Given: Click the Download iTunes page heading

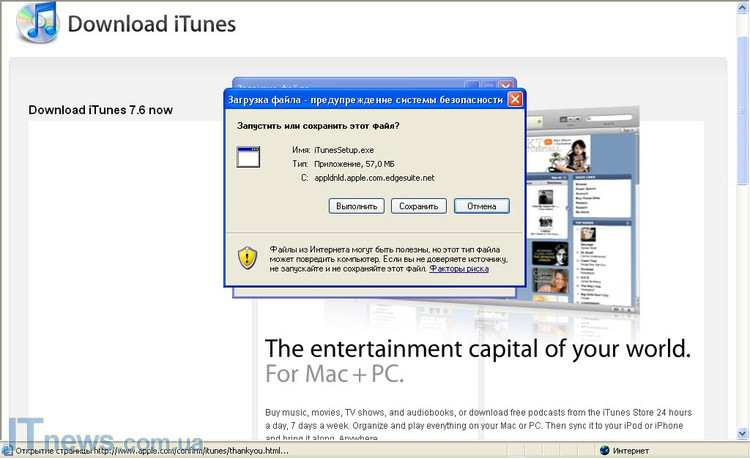Looking at the screenshot, I should click(x=152, y=24).
